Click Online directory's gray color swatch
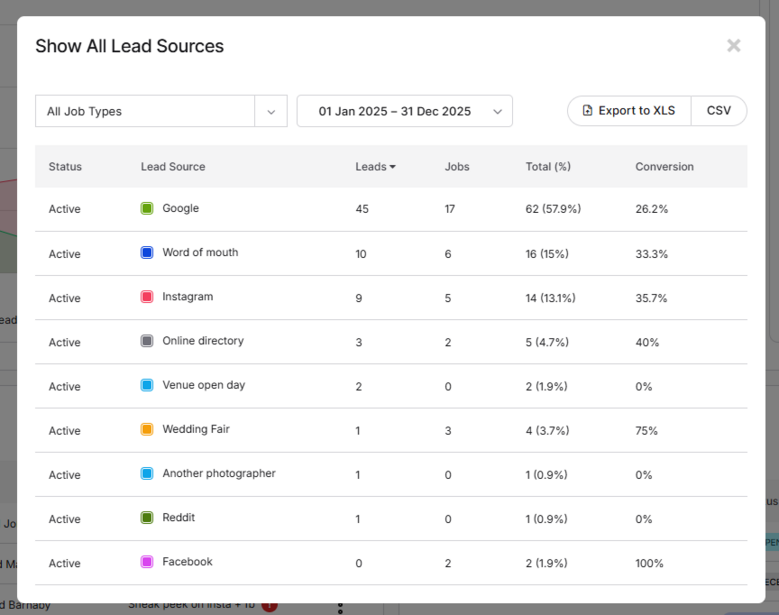 [147, 341]
